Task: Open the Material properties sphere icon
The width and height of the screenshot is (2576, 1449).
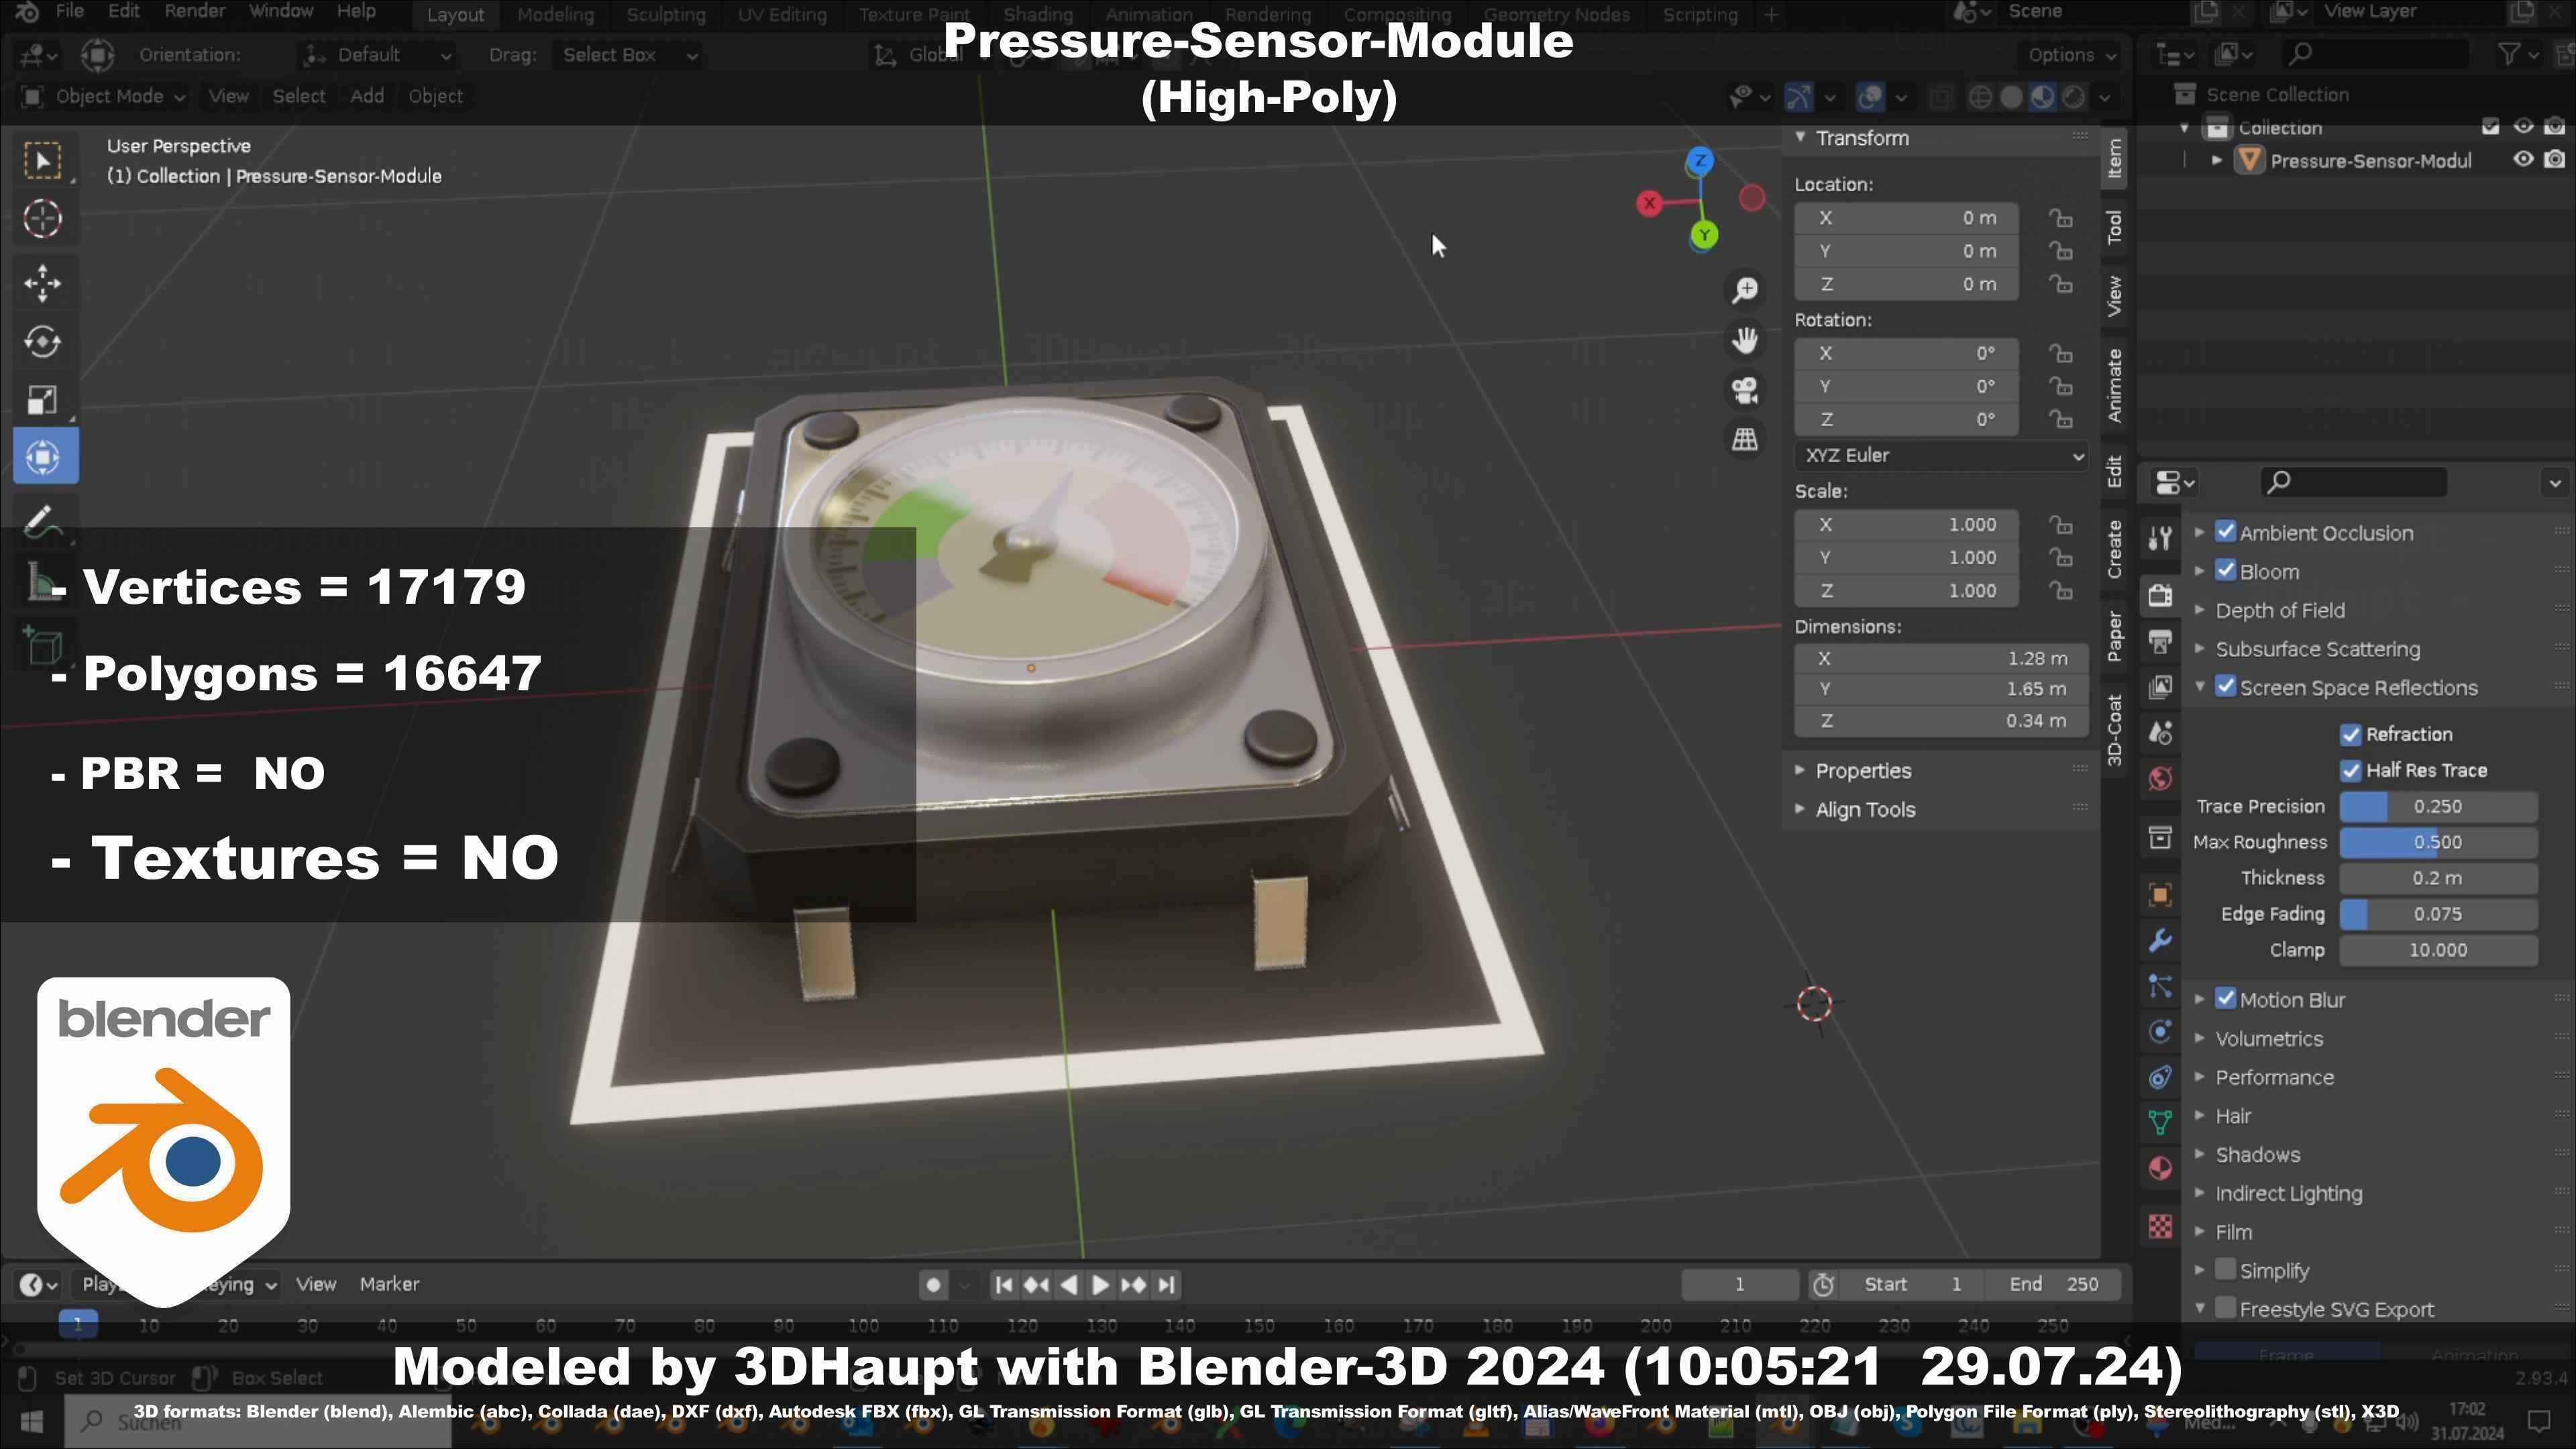Action: pyautogui.click(x=2160, y=1169)
